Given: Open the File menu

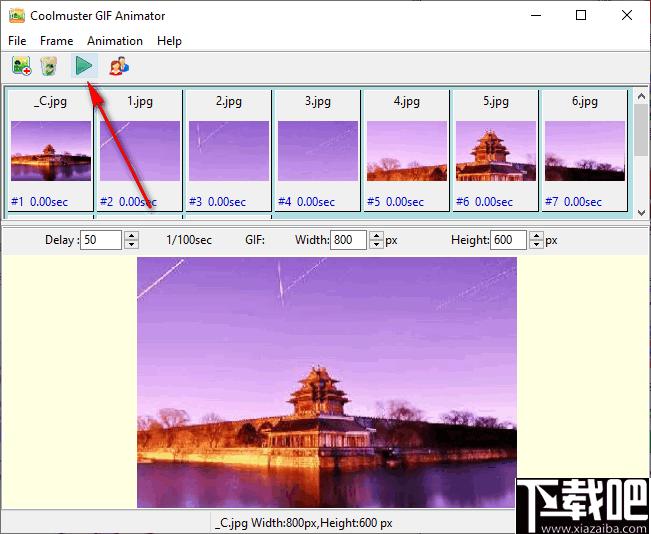Looking at the screenshot, I should [17, 41].
